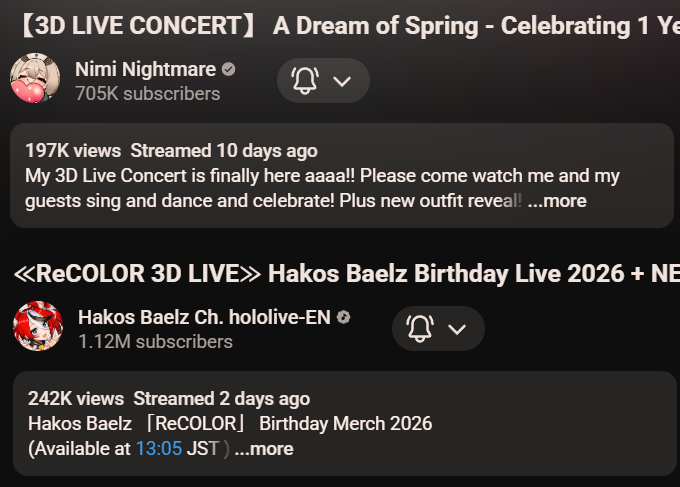
Task: Click the 1.12M subscribers count
Action: [x=155, y=342]
